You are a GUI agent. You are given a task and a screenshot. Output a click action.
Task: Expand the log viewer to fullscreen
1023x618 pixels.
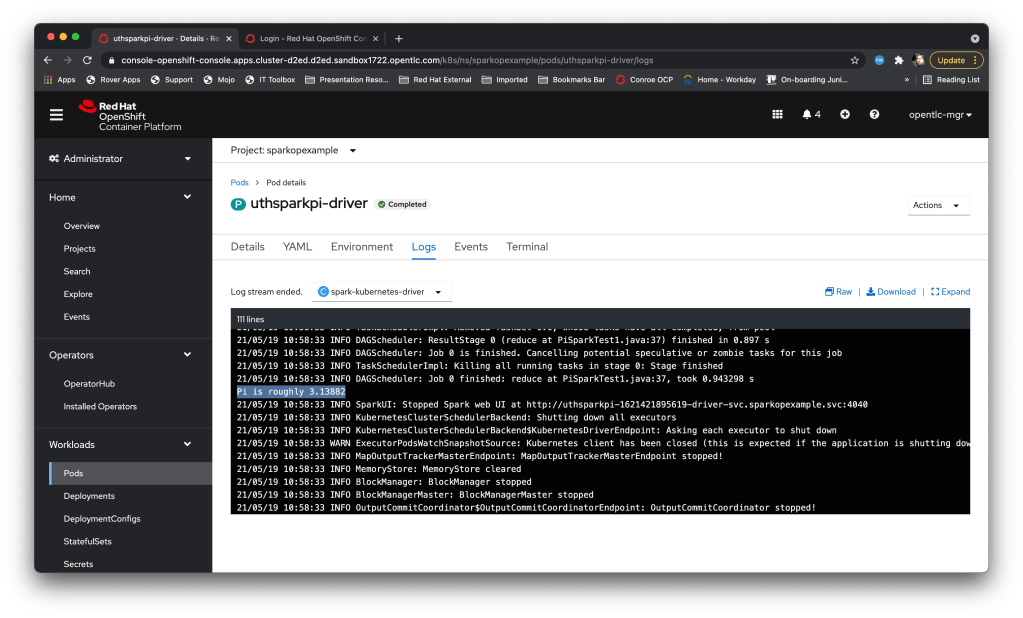[950, 292]
